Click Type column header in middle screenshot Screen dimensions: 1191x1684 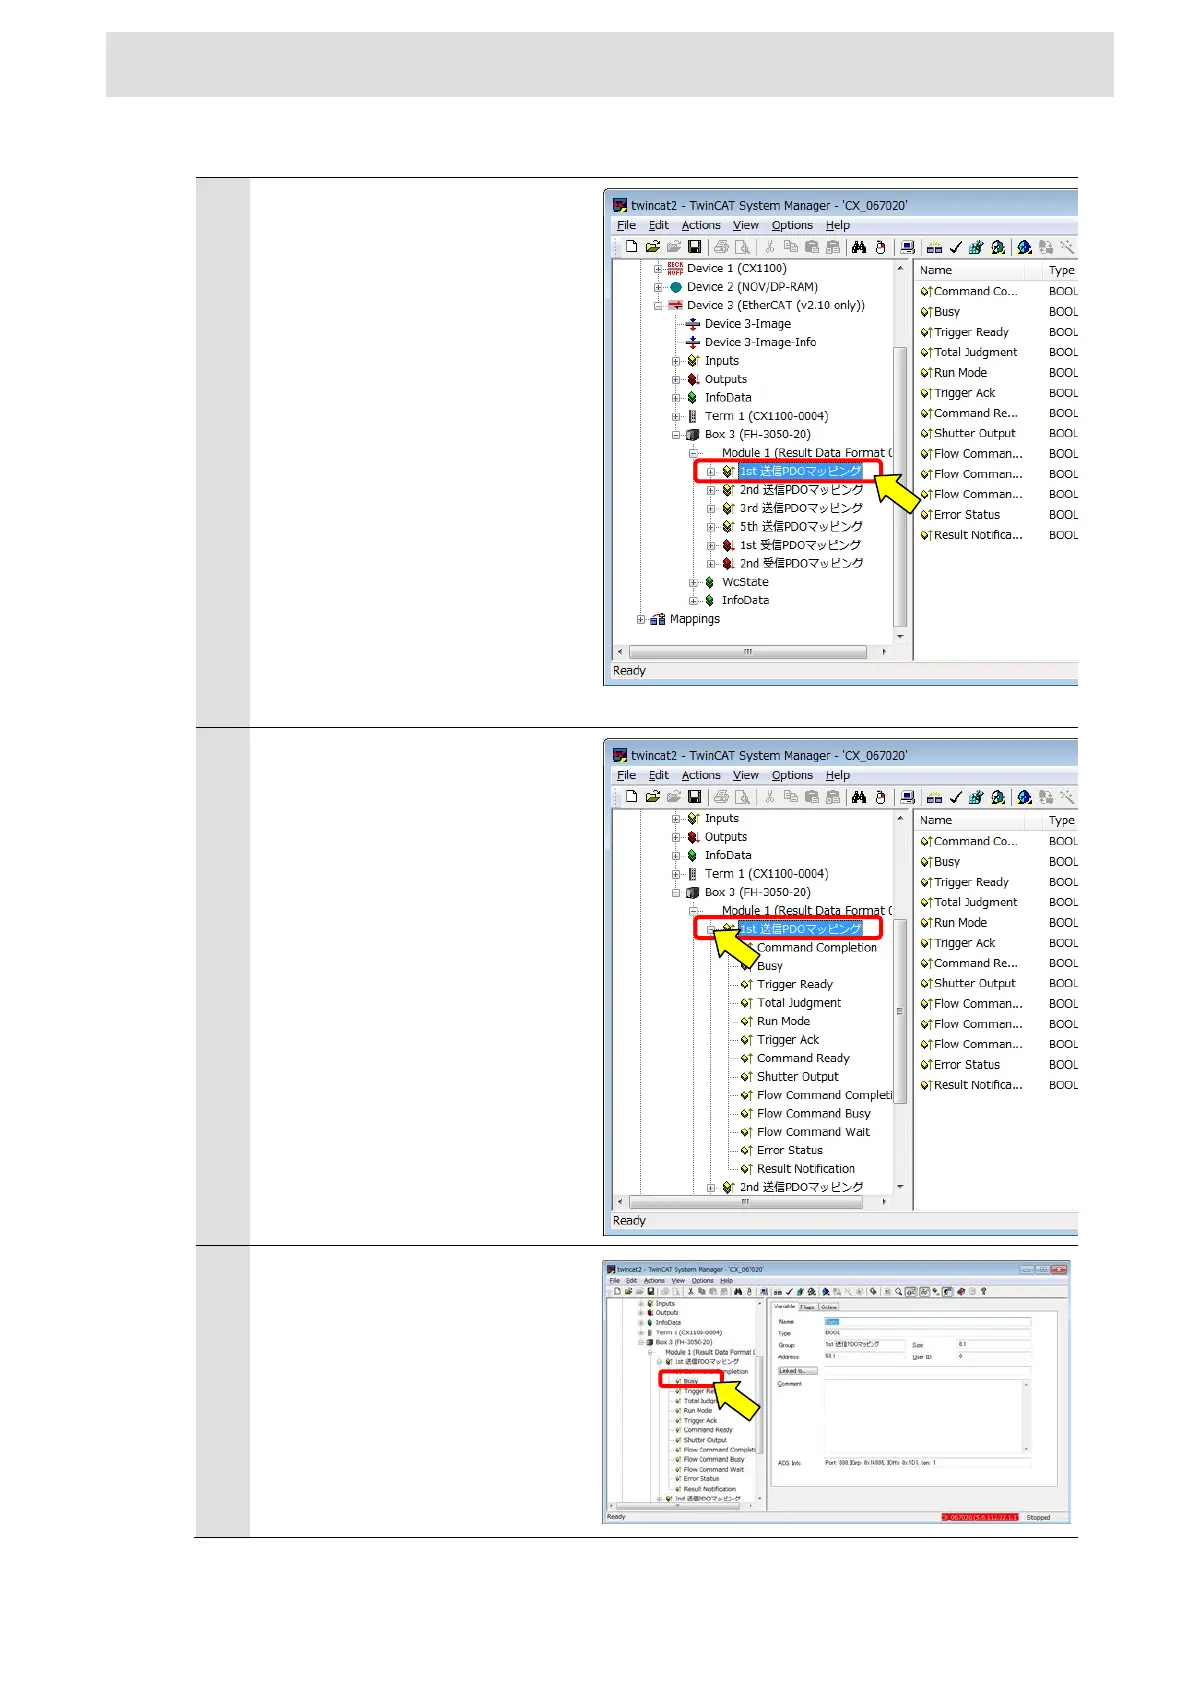1061,820
